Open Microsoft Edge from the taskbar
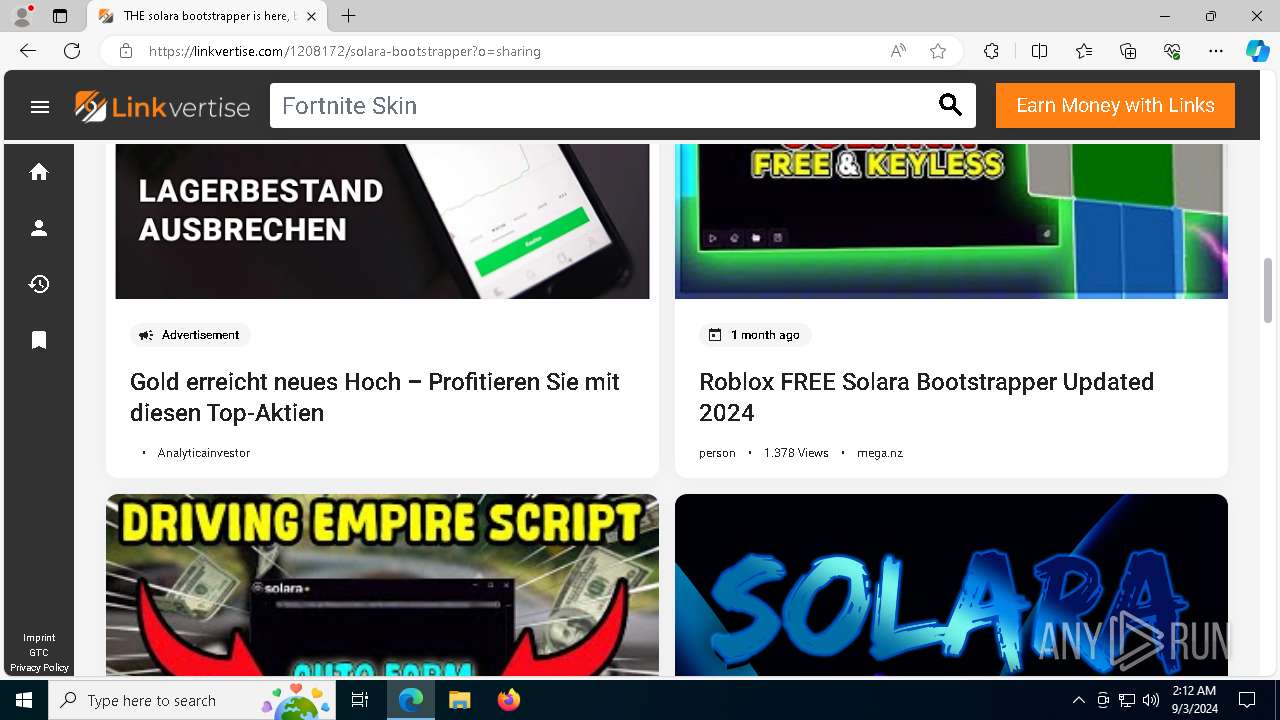This screenshot has height=720, width=1280. [411, 700]
